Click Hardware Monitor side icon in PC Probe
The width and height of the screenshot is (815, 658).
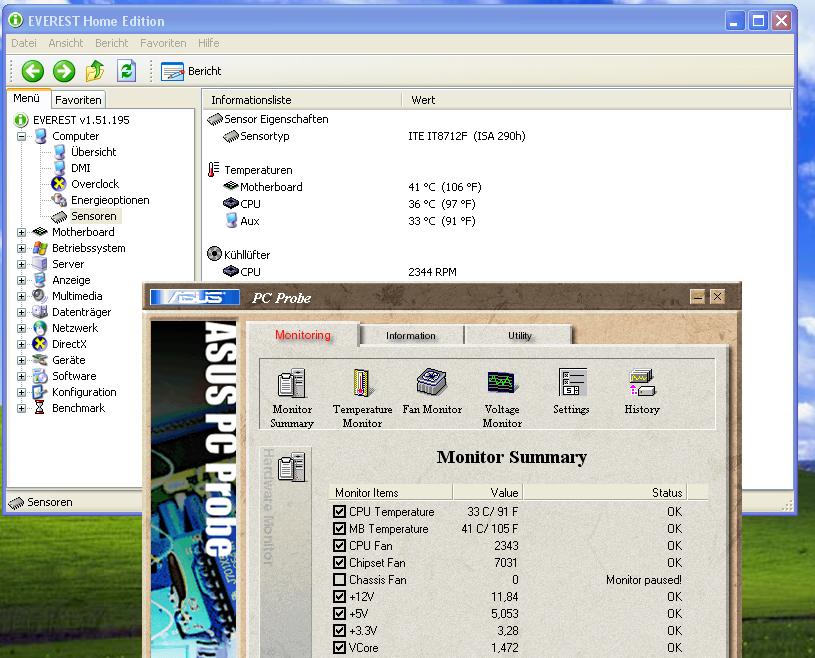point(291,467)
